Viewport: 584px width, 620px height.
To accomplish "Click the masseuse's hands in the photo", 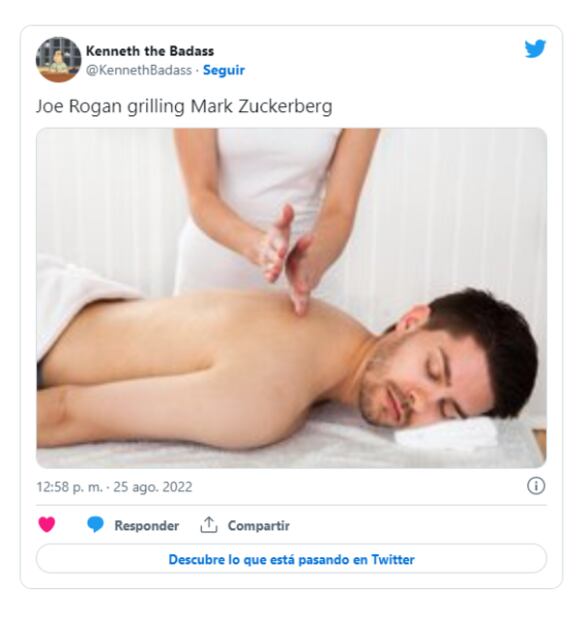I will coord(287,259).
